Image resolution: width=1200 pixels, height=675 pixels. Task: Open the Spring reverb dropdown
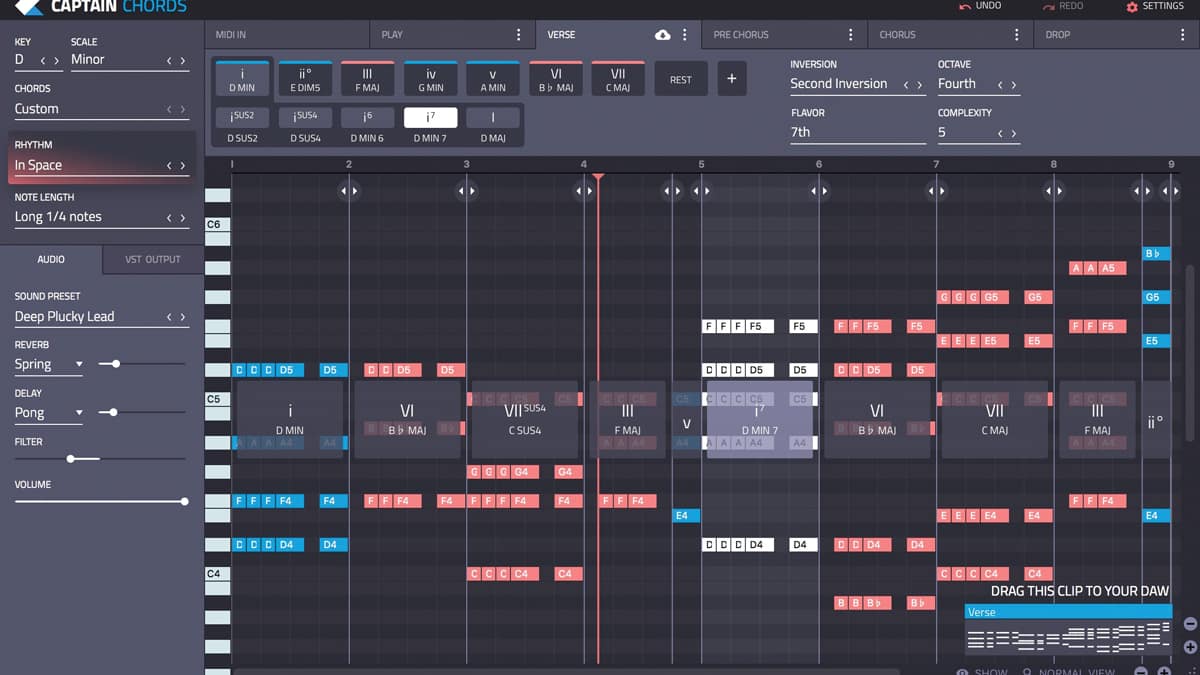[x=45, y=364]
